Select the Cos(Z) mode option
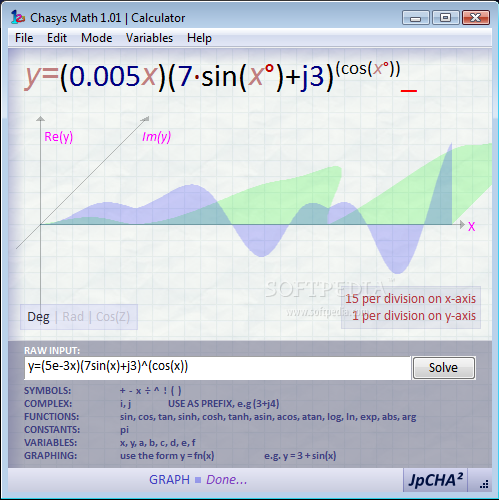This screenshot has width=499, height=500. tap(113, 317)
